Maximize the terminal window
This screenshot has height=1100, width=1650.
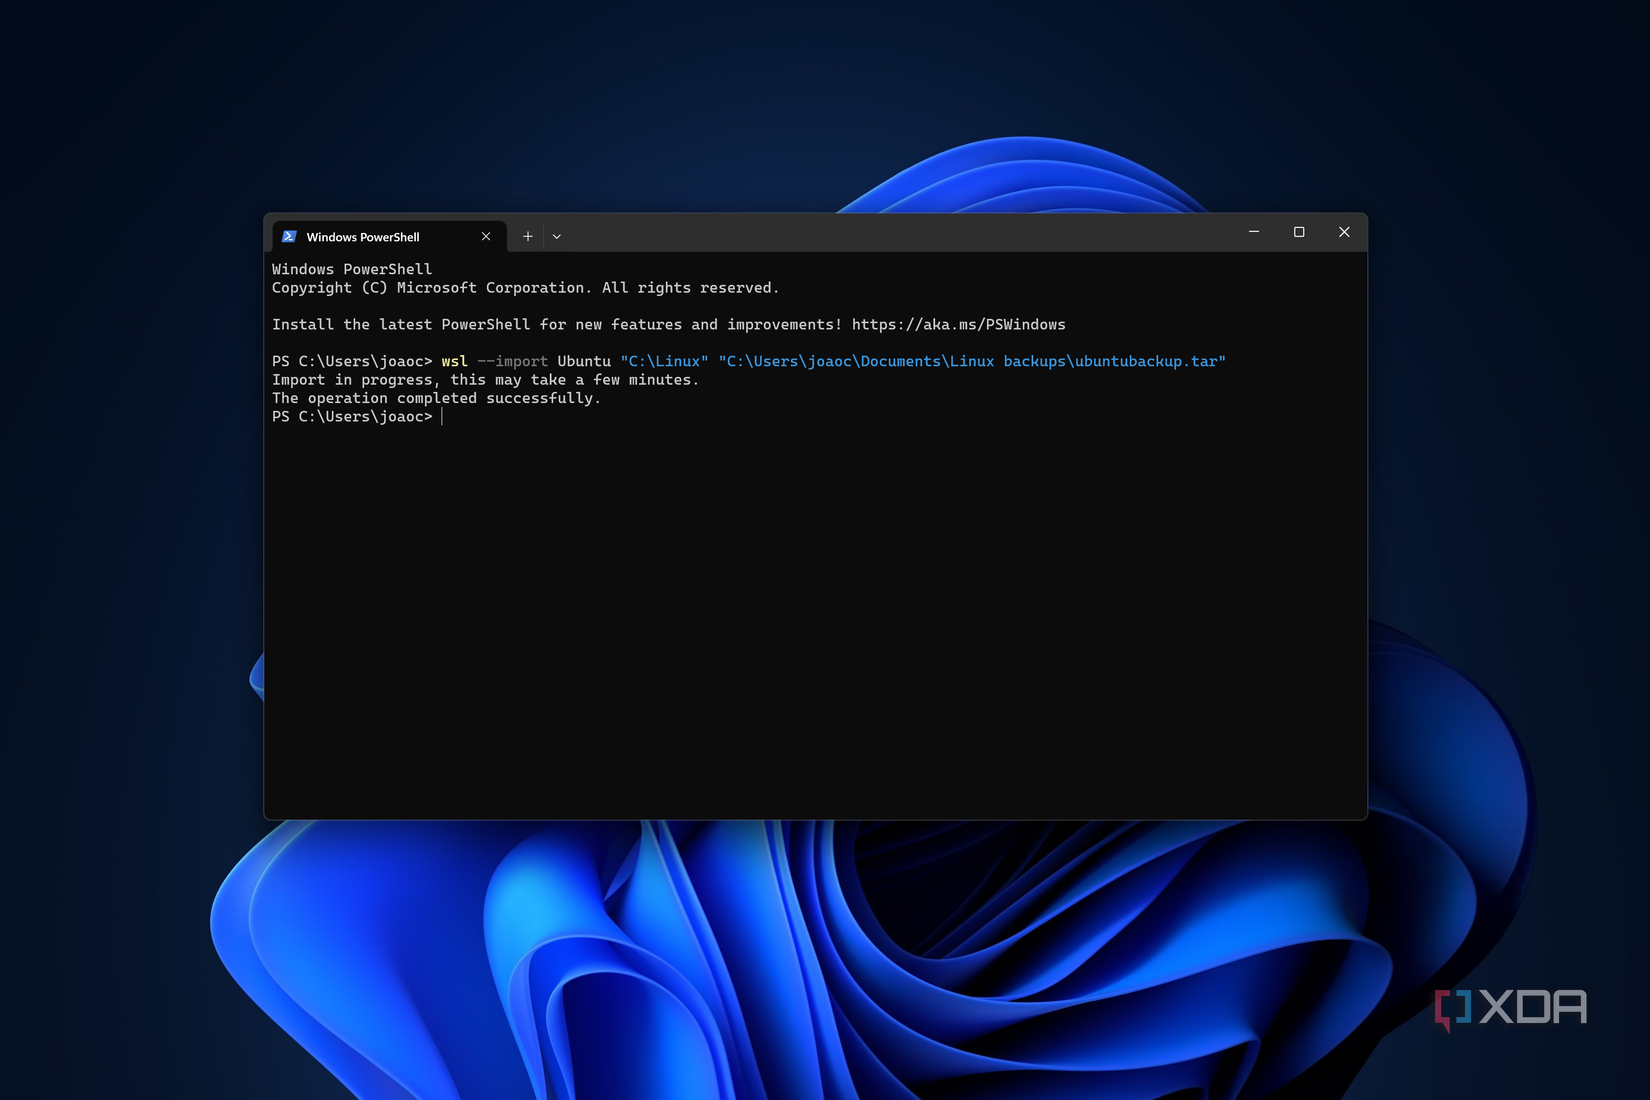(1299, 231)
